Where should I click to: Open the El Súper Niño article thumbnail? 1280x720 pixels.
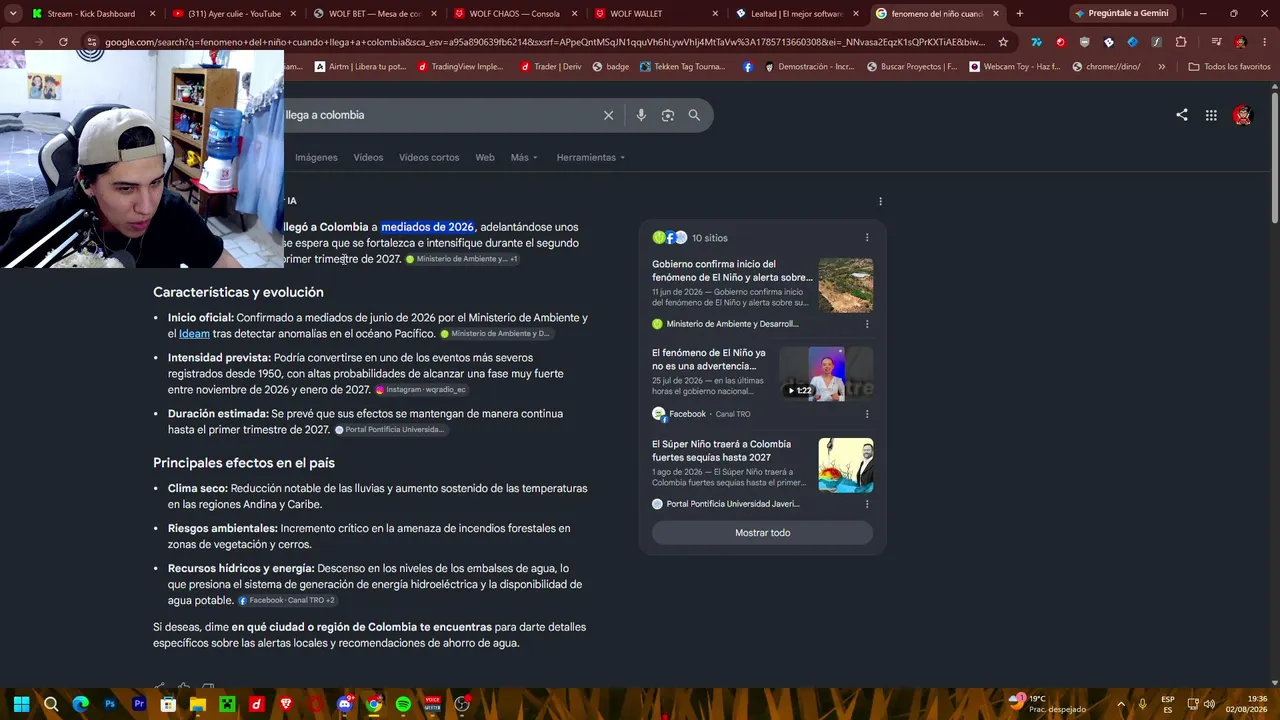click(x=846, y=465)
